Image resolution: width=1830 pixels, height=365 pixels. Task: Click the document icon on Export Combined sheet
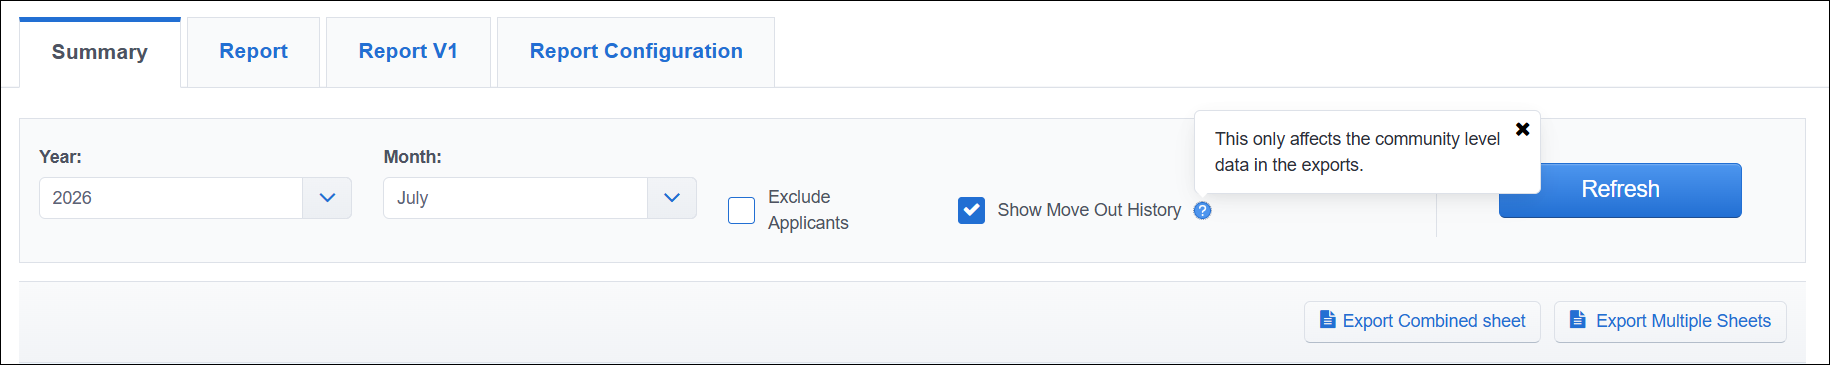pos(1327,320)
